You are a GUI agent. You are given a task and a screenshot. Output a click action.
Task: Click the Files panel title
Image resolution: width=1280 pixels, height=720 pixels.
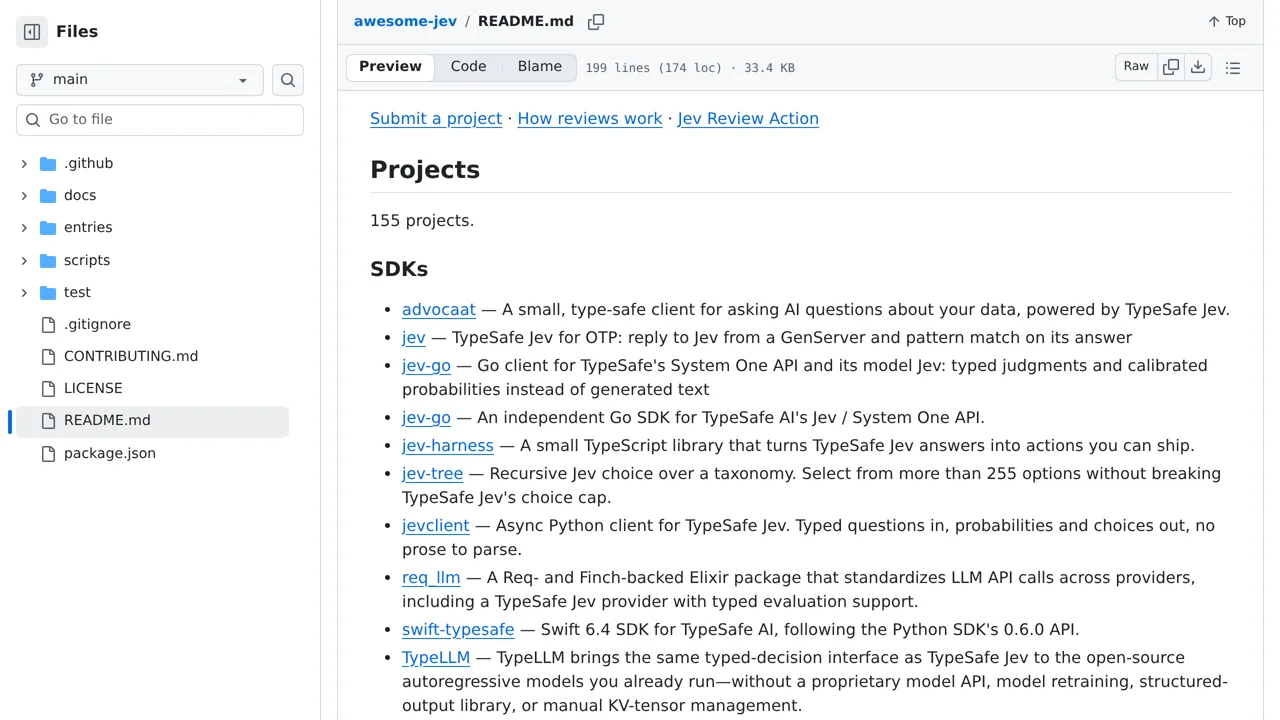tap(77, 32)
